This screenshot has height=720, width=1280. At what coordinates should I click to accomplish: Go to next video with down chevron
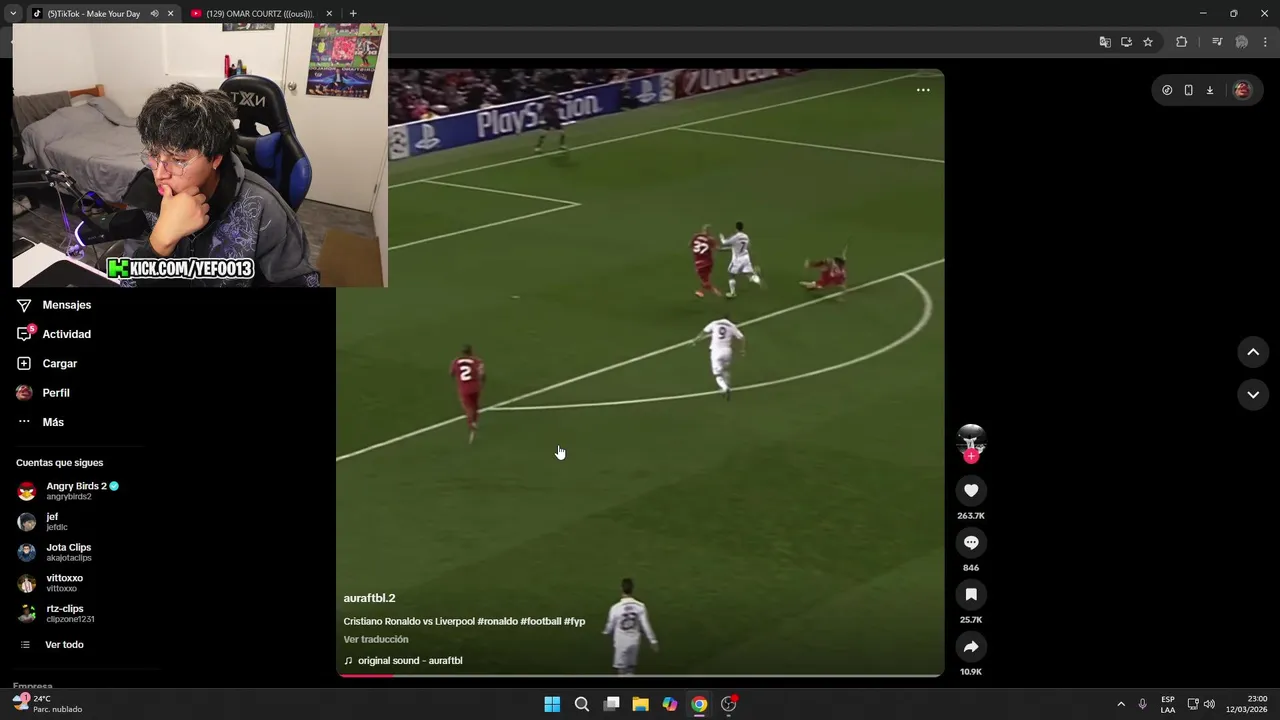pos(1253,395)
